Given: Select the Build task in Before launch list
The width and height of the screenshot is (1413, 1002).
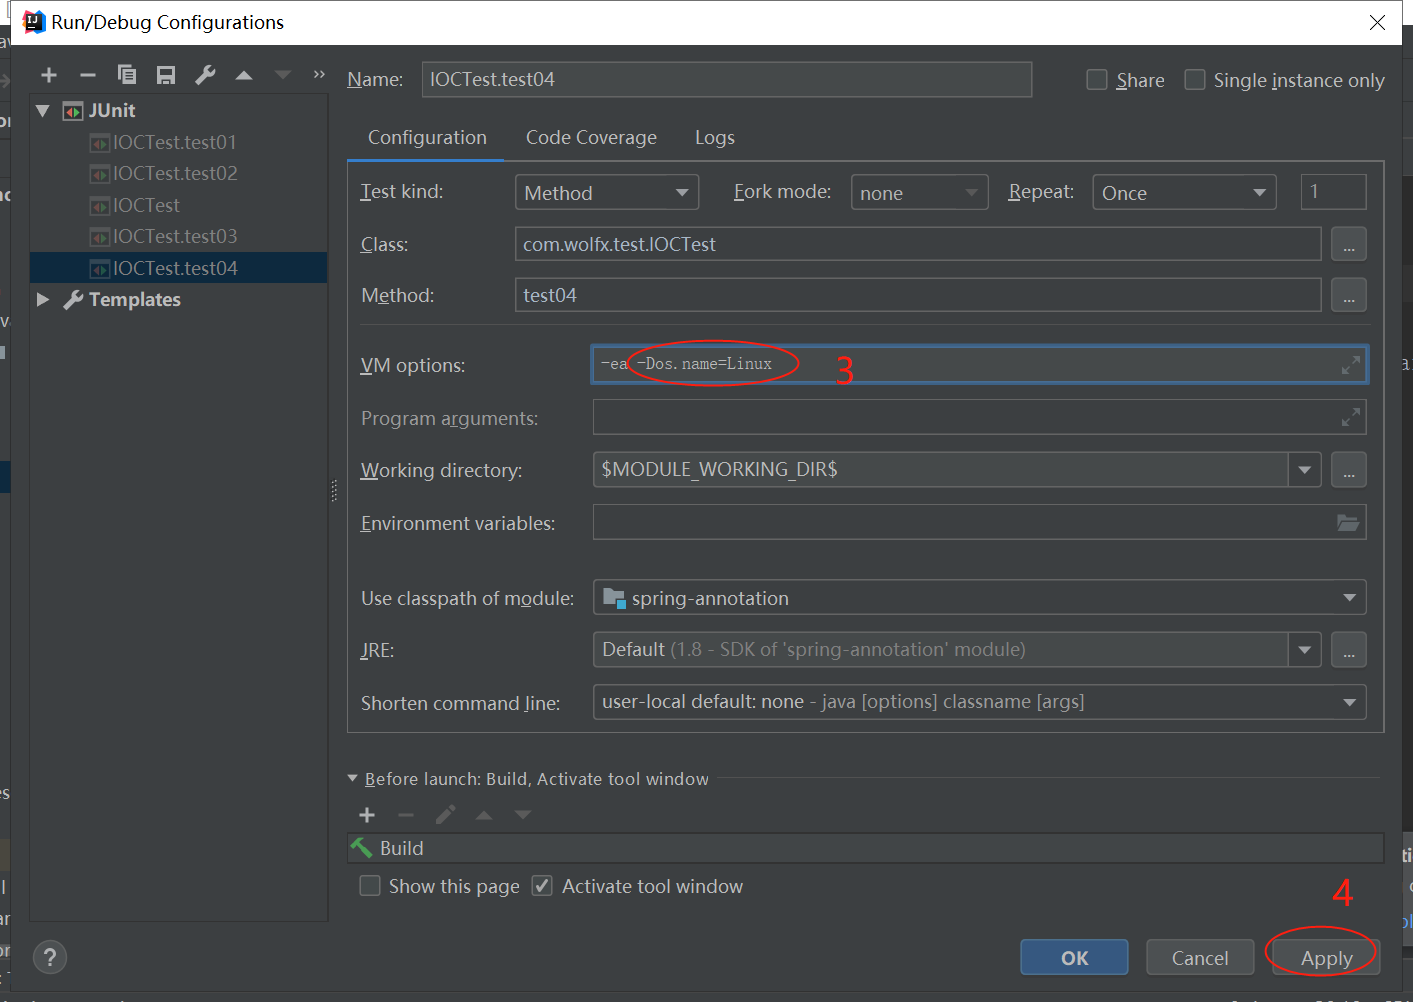Looking at the screenshot, I should (865, 848).
